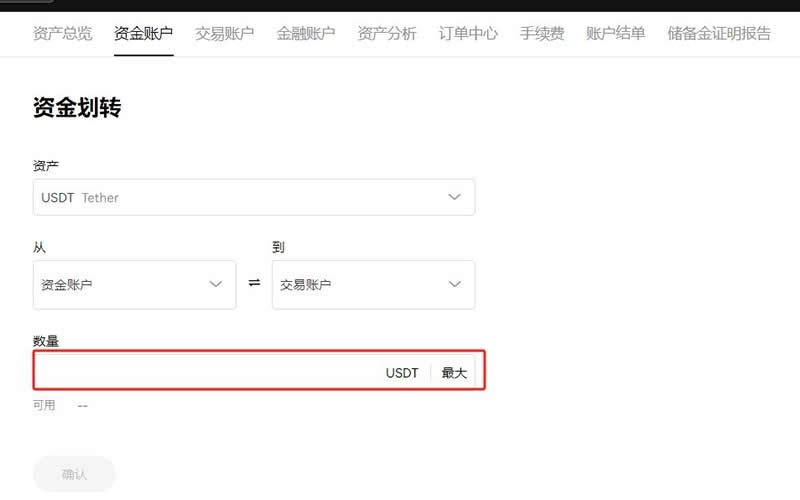Screen dimensions: 800x500
Task: View the 手续费 tab
Action: 542,34
